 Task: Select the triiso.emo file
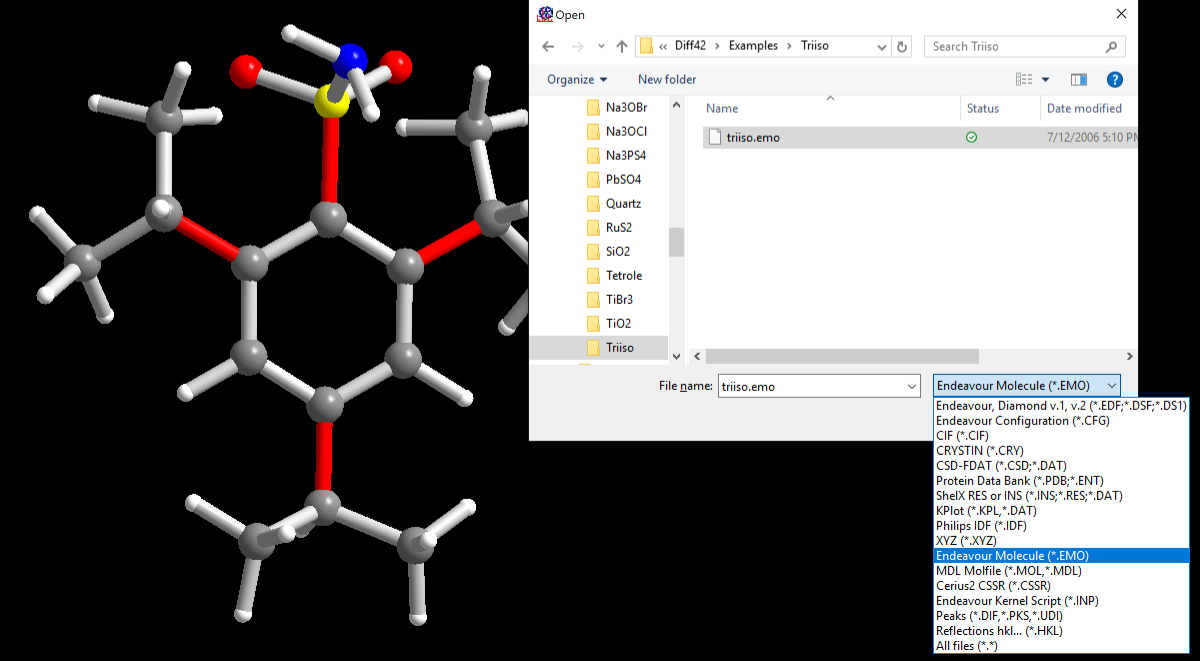click(x=753, y=138)
